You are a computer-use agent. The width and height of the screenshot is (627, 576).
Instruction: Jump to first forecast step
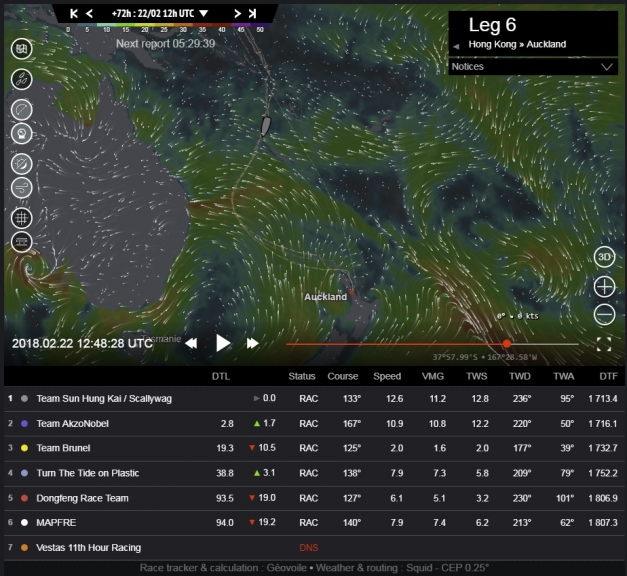(x=74, y=14)
